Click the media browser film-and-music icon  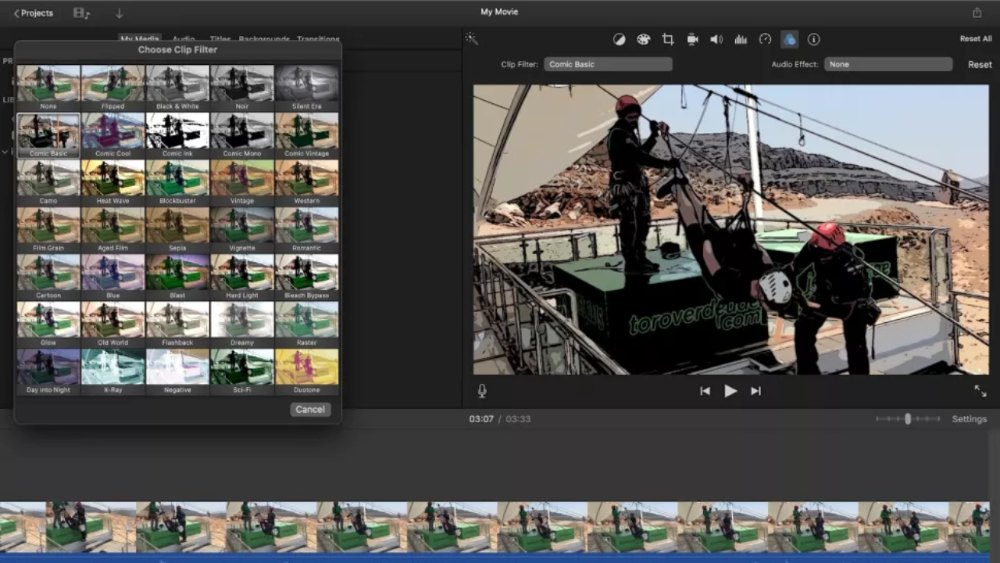point(81,13)
